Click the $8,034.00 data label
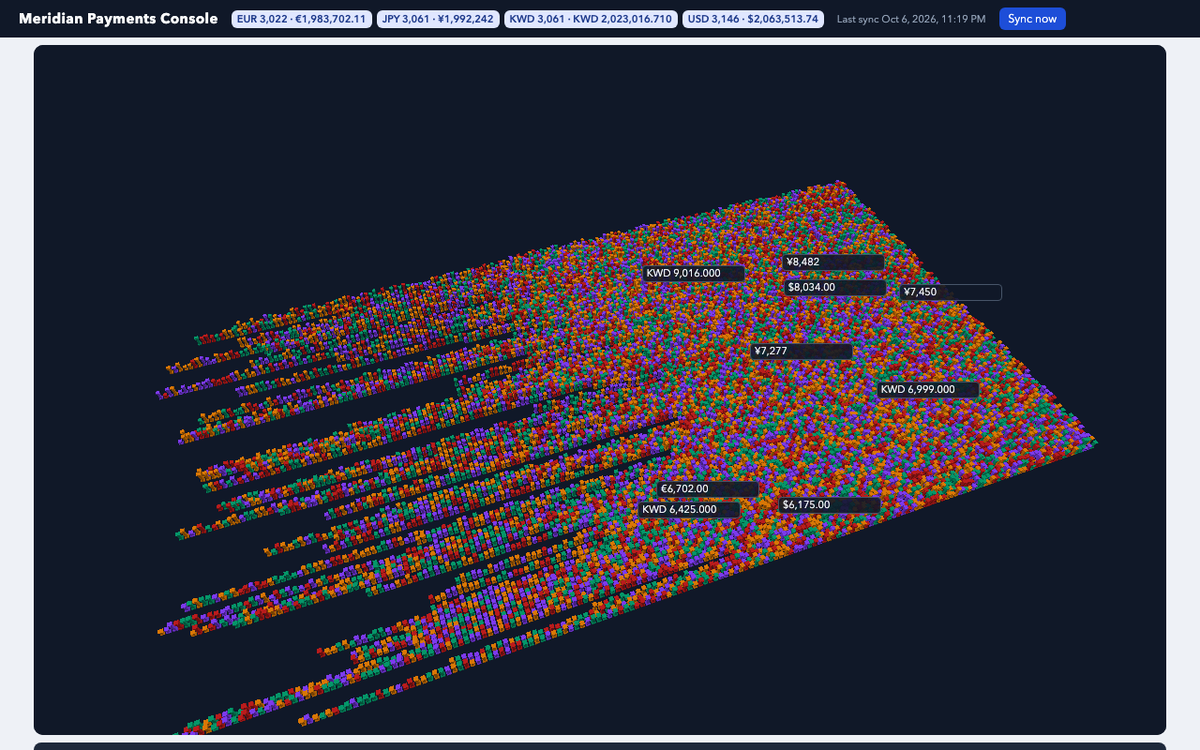Image resolution: width=1200 pixels, height=750 pixels. (x=835, y=287)
